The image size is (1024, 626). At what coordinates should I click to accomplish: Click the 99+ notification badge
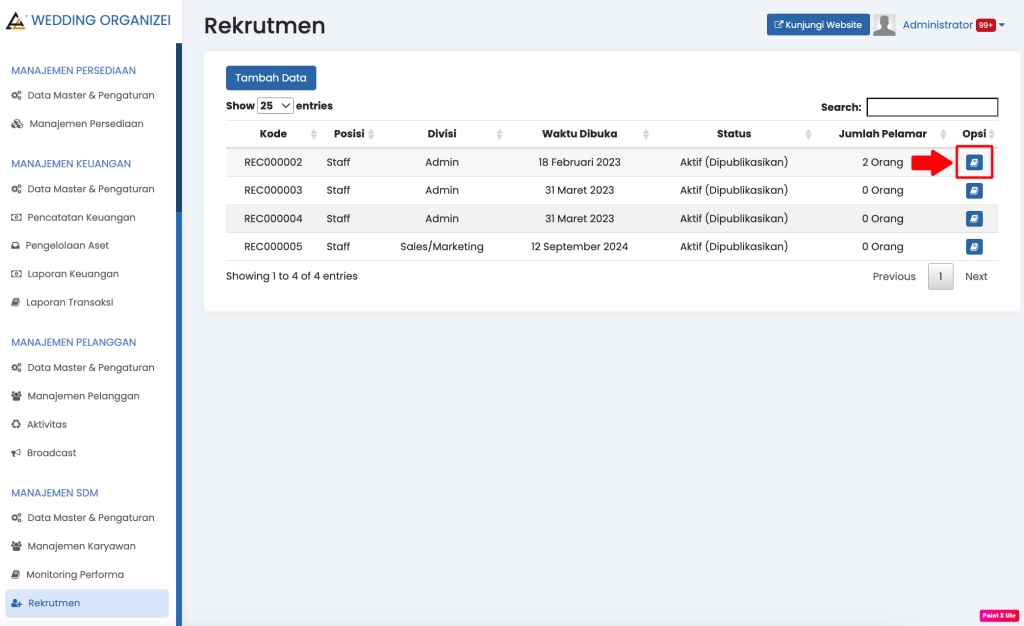[x=985, y=25]
